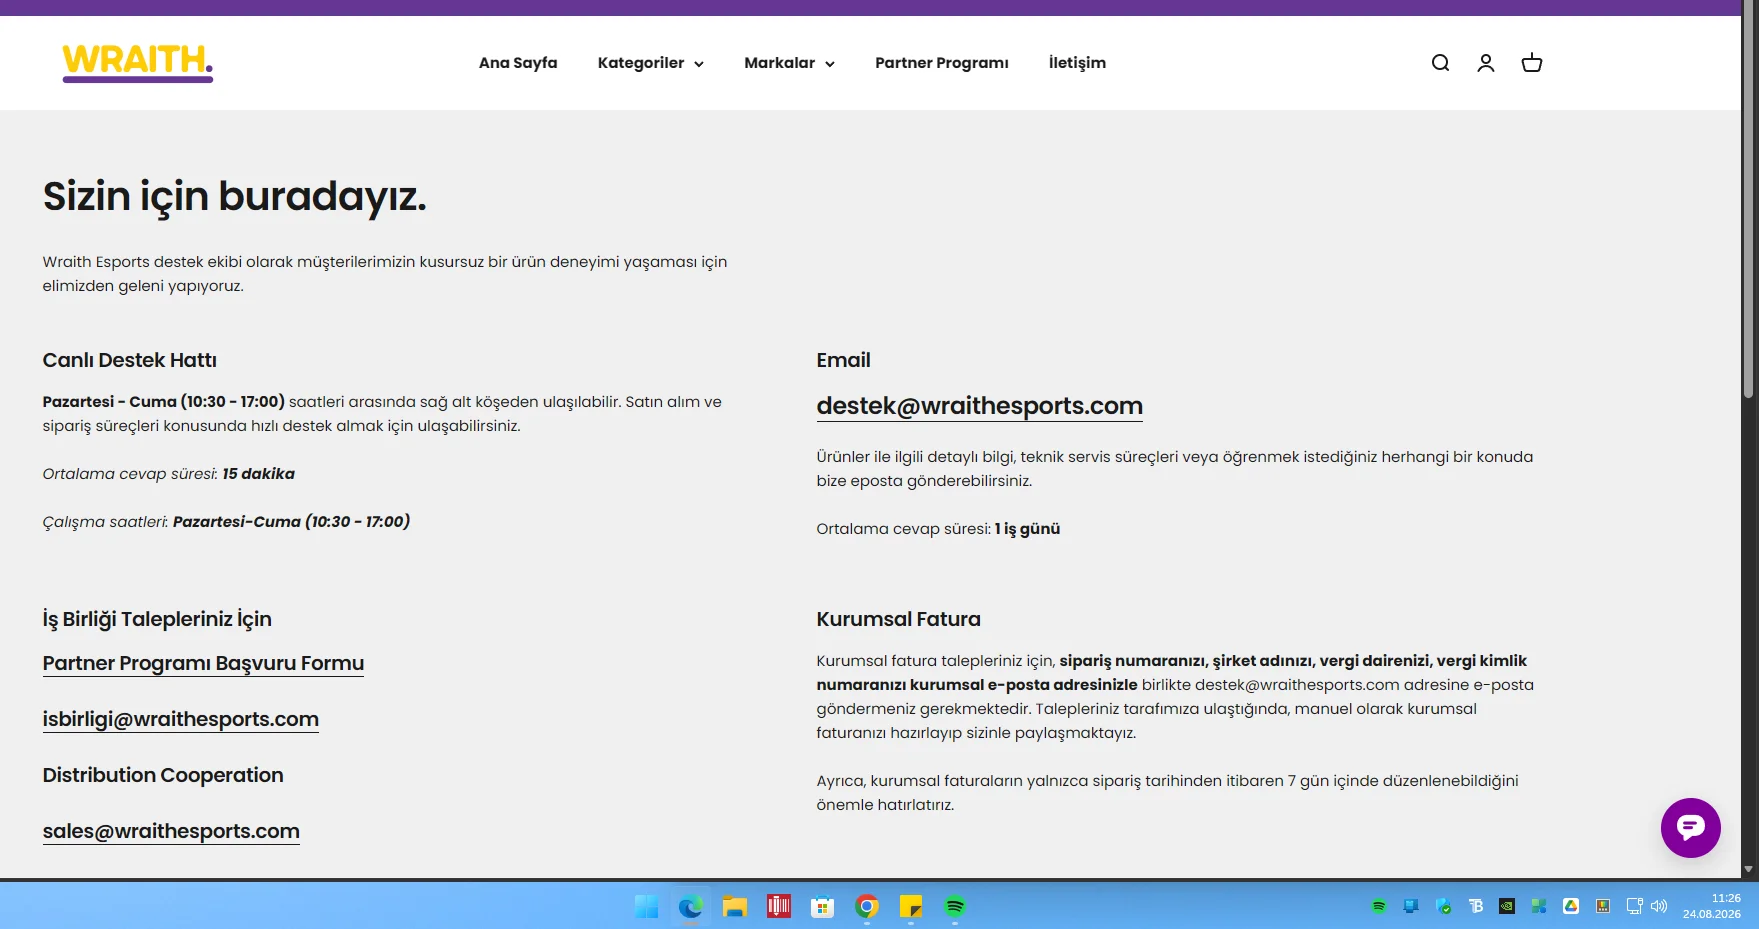1759x929 pixels.
Task: Open Sticky Notes from taskbar
Action: (x=911, y=907)
